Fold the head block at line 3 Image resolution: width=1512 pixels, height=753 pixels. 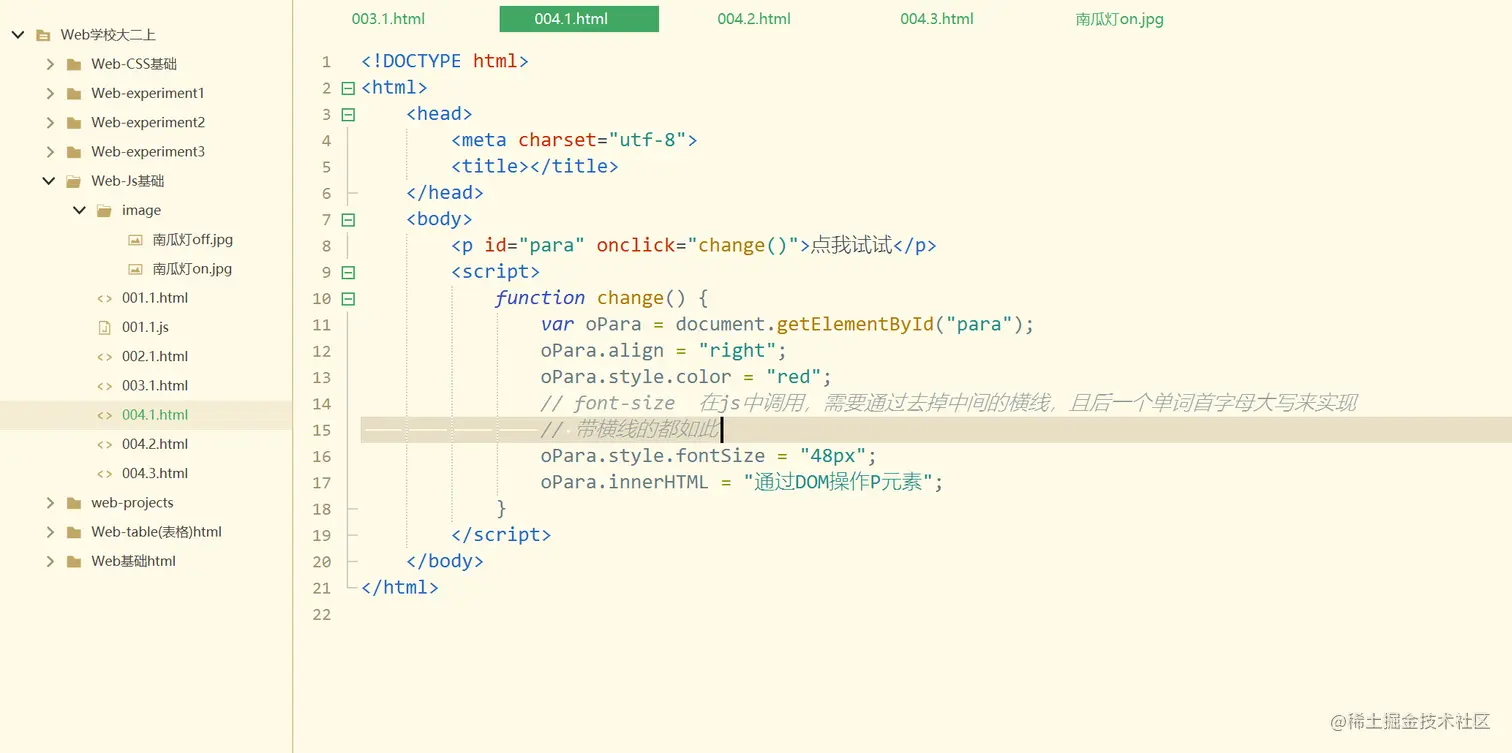coord(348,114)
